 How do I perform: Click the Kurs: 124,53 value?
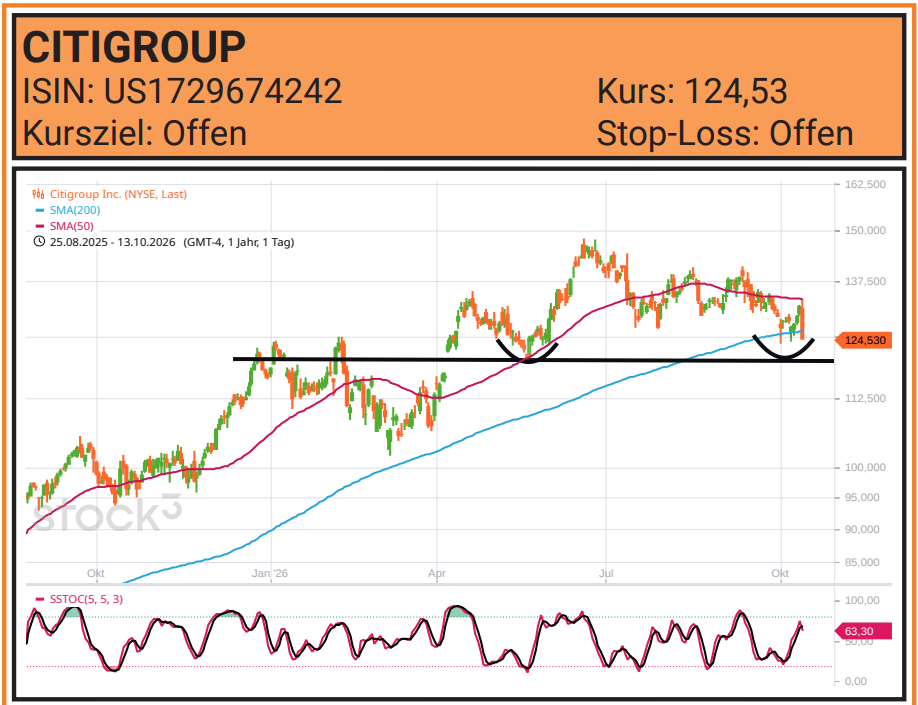(x=692, y=91)
